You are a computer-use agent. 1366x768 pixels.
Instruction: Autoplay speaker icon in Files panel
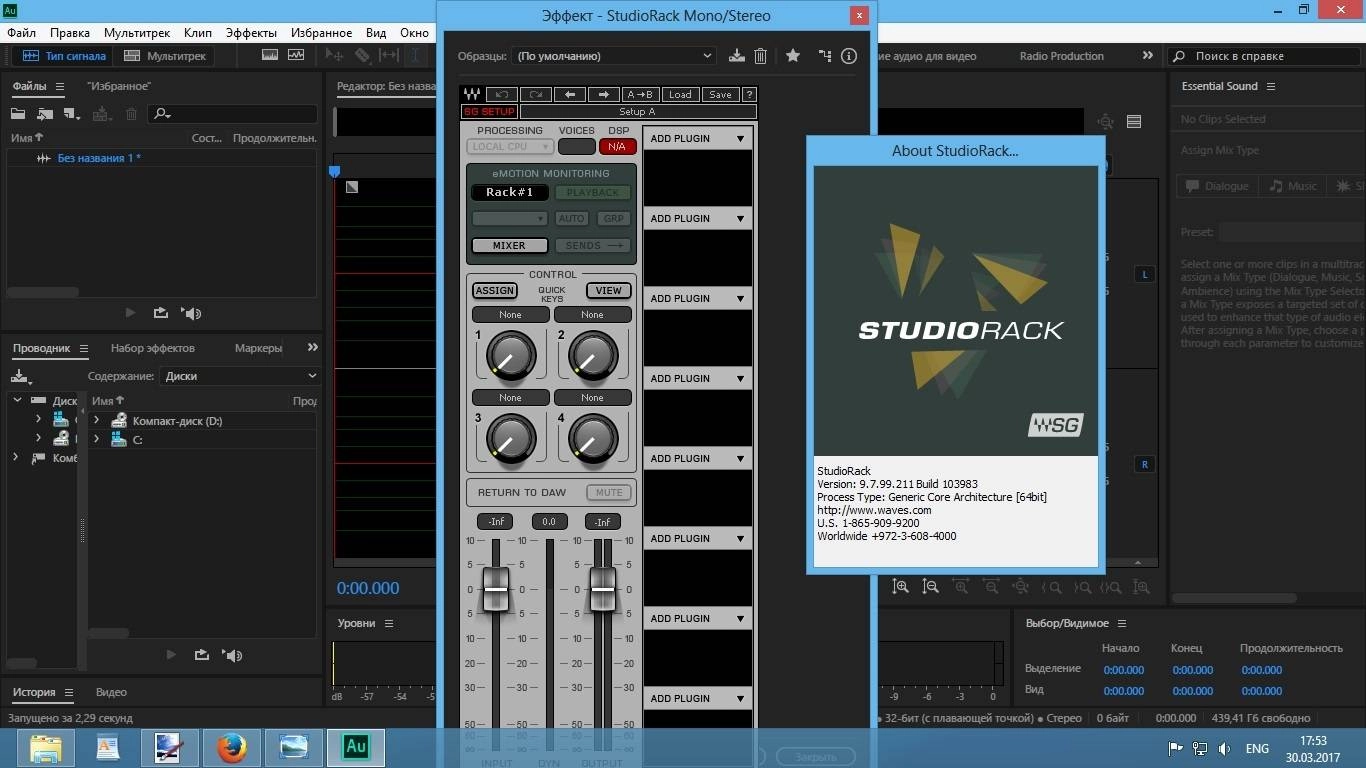(191, 313)
